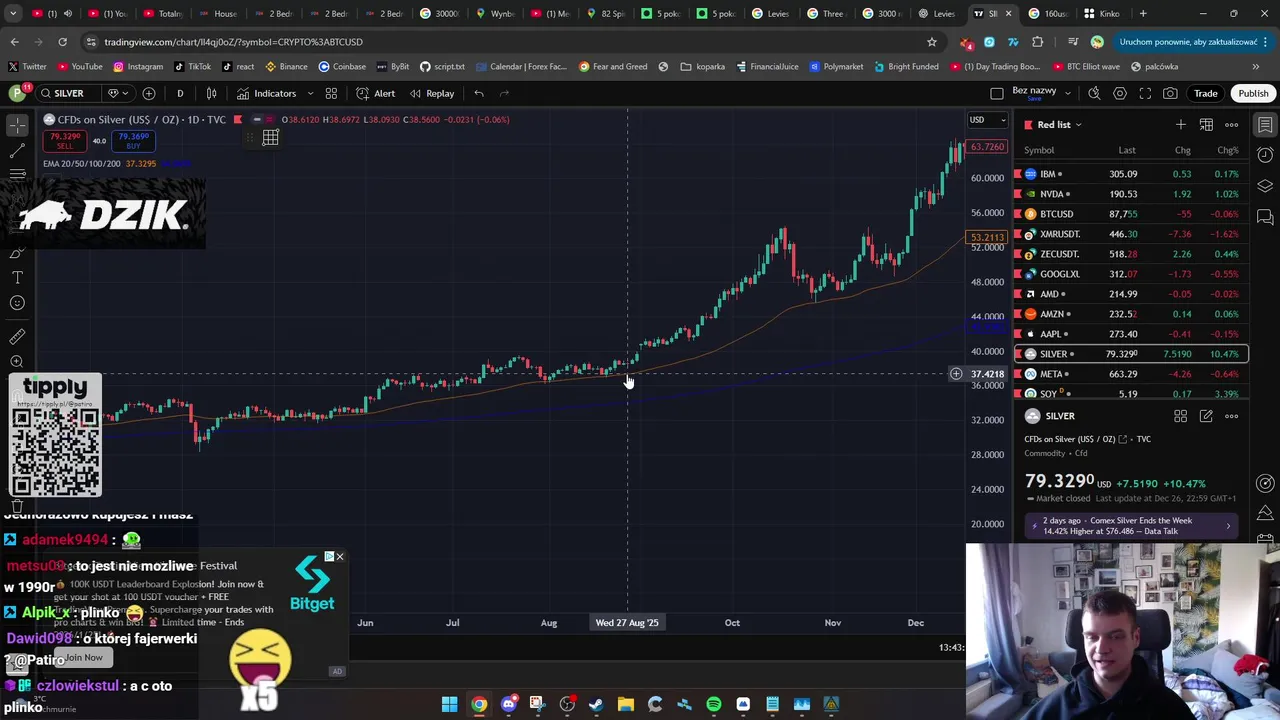Undo the last chart action

(x=479, y=93)
